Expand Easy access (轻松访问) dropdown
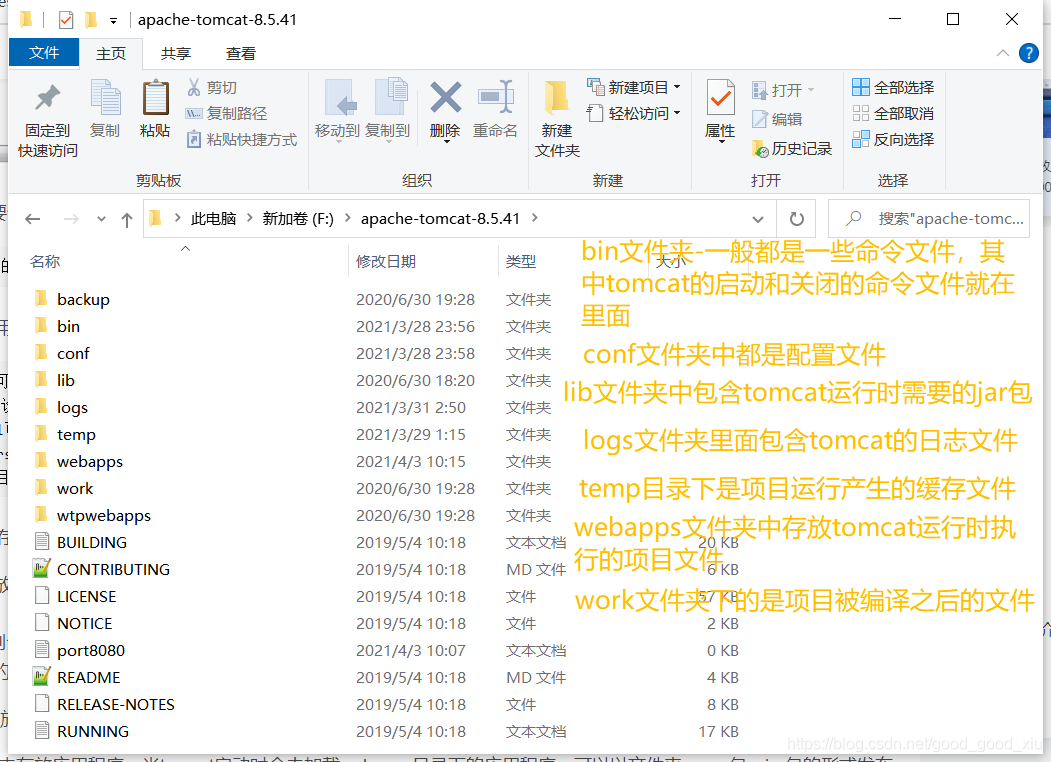The image size is (1051, 762). (x=677, y=113)
